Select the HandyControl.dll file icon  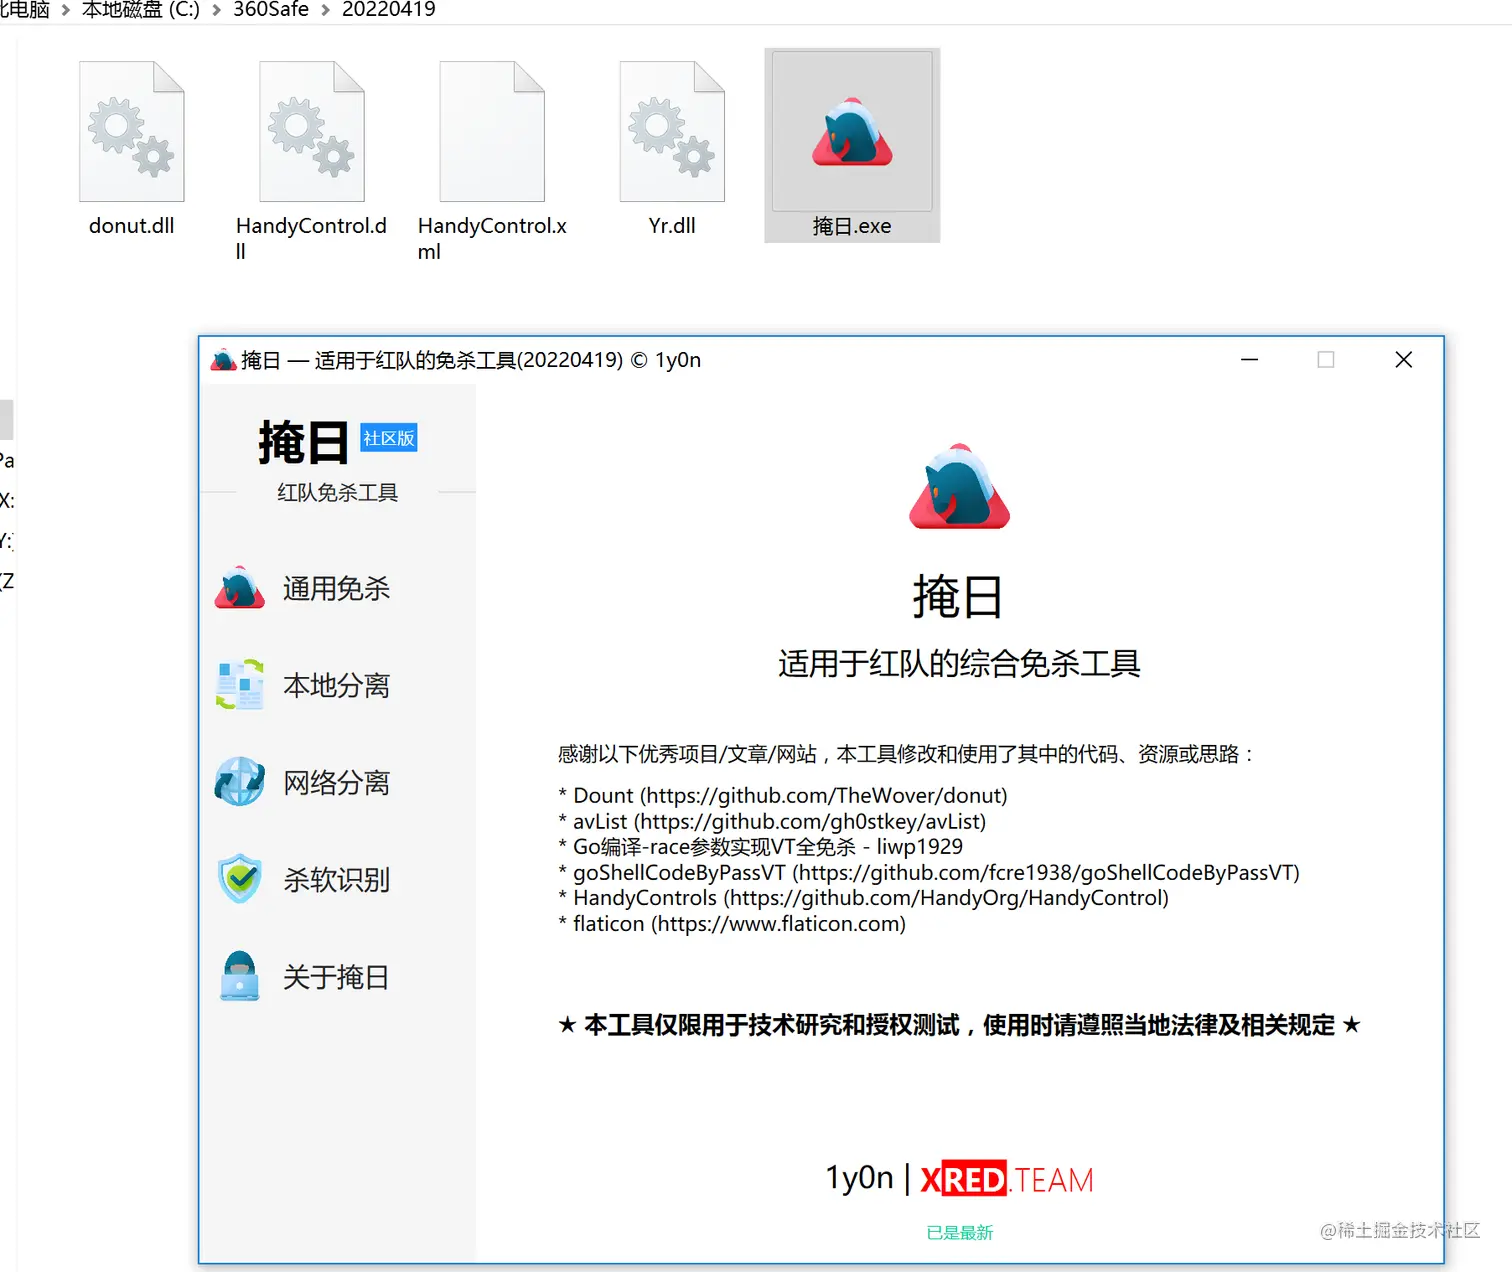[x=312, y=131]
